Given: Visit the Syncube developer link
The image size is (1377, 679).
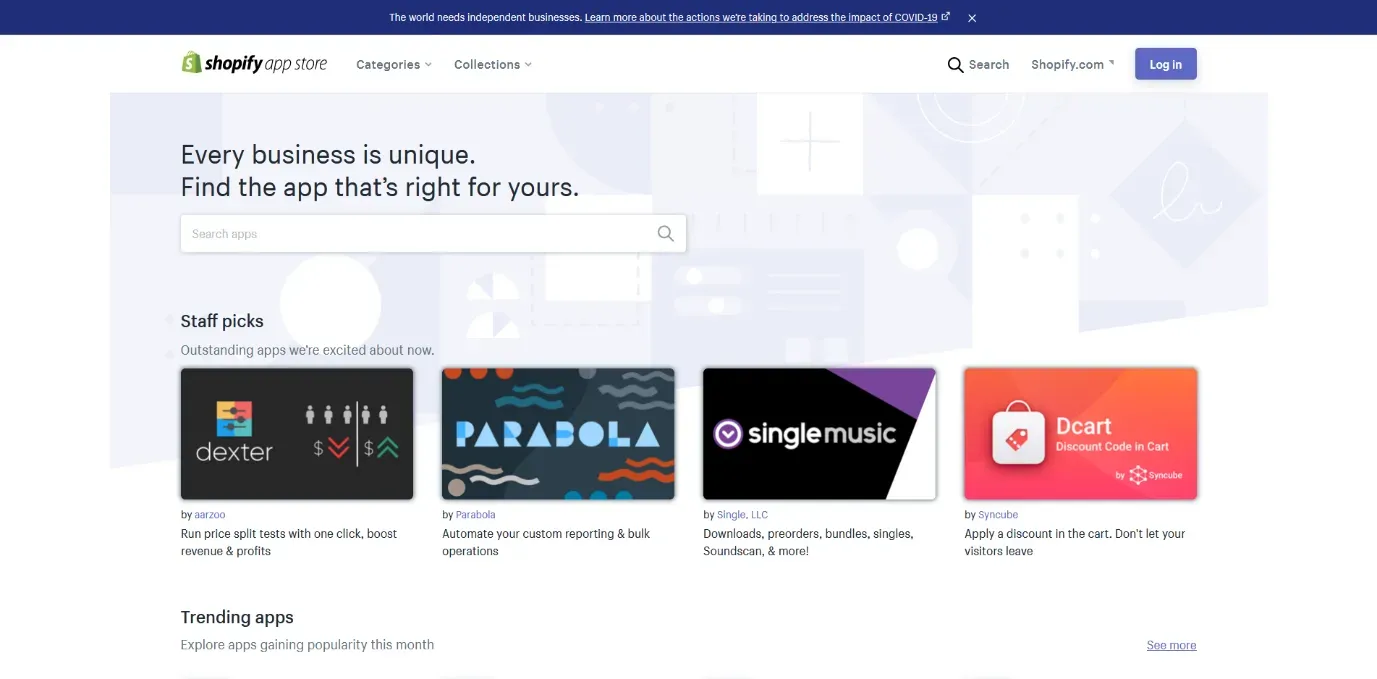Looking at the screenshot, I should pos(998,515).
